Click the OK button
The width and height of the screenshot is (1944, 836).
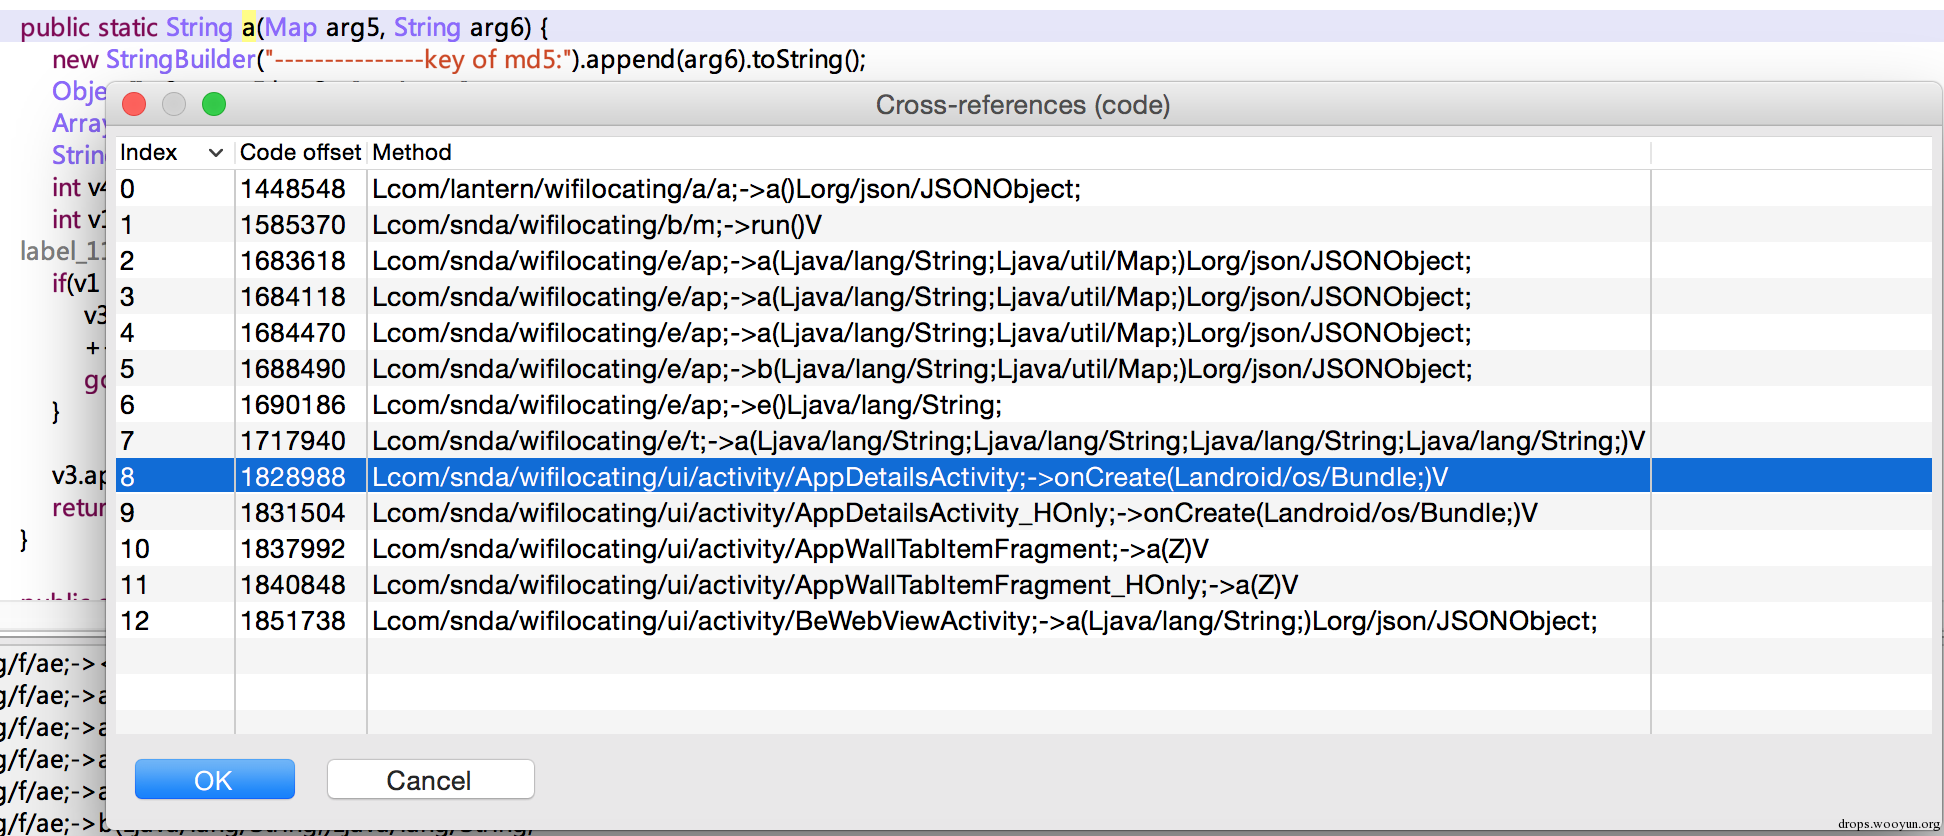point(214,779)
